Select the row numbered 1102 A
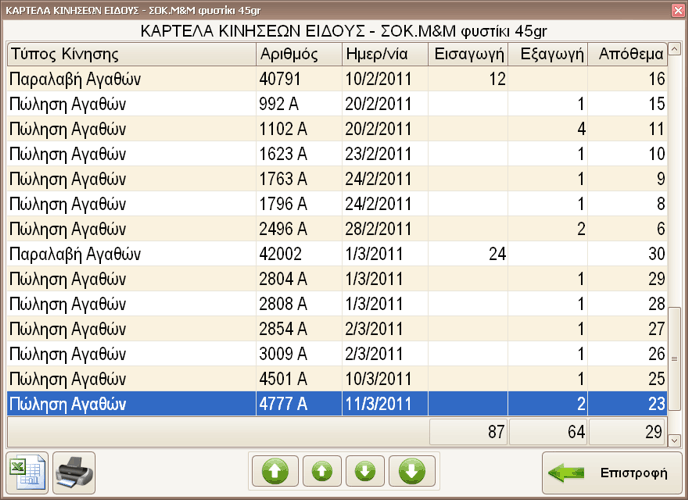 point(337,129)
